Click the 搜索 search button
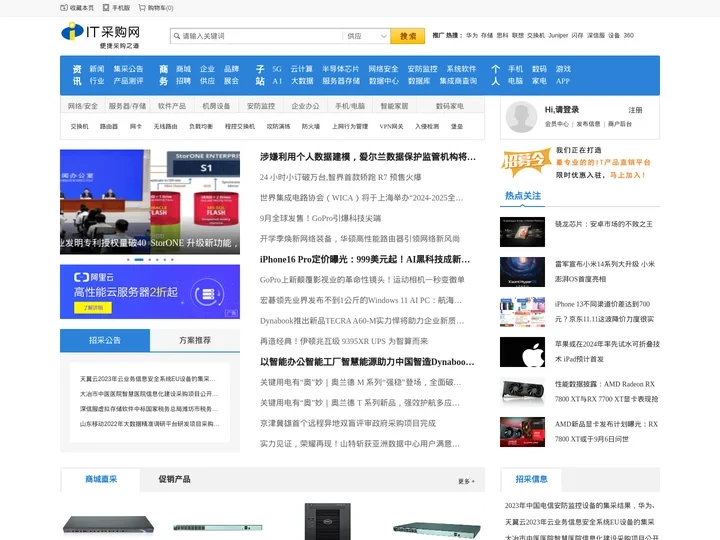 point(407,36)
